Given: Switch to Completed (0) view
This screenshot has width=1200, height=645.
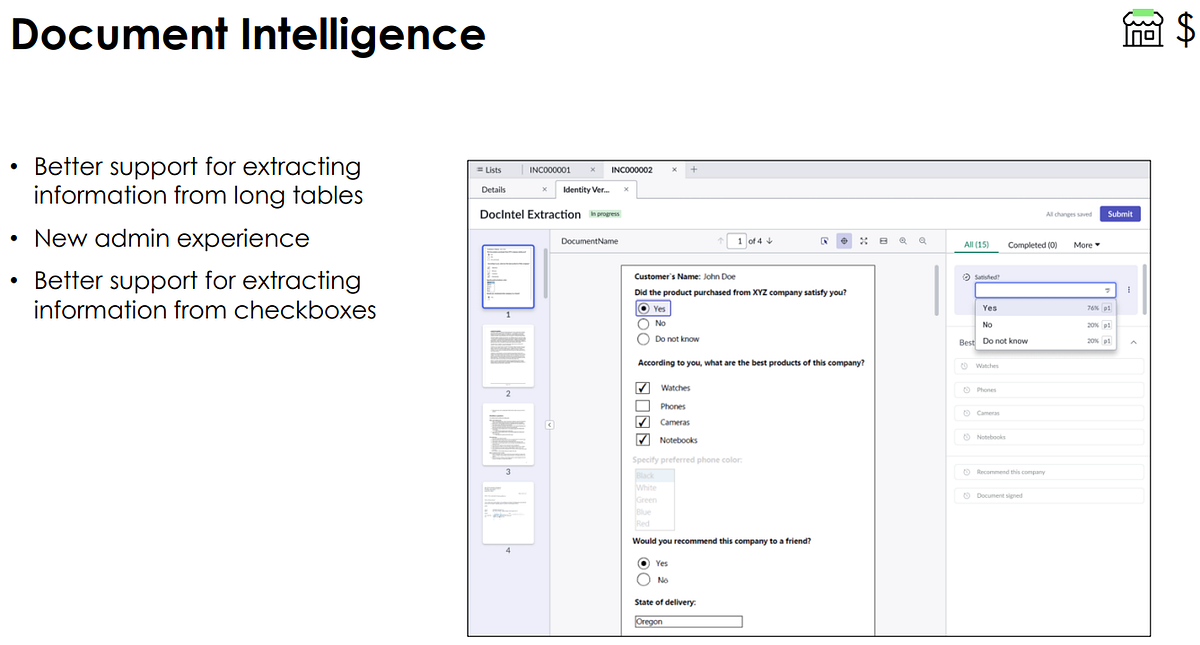Looking at the screenshot, I should click(1032, 244).
